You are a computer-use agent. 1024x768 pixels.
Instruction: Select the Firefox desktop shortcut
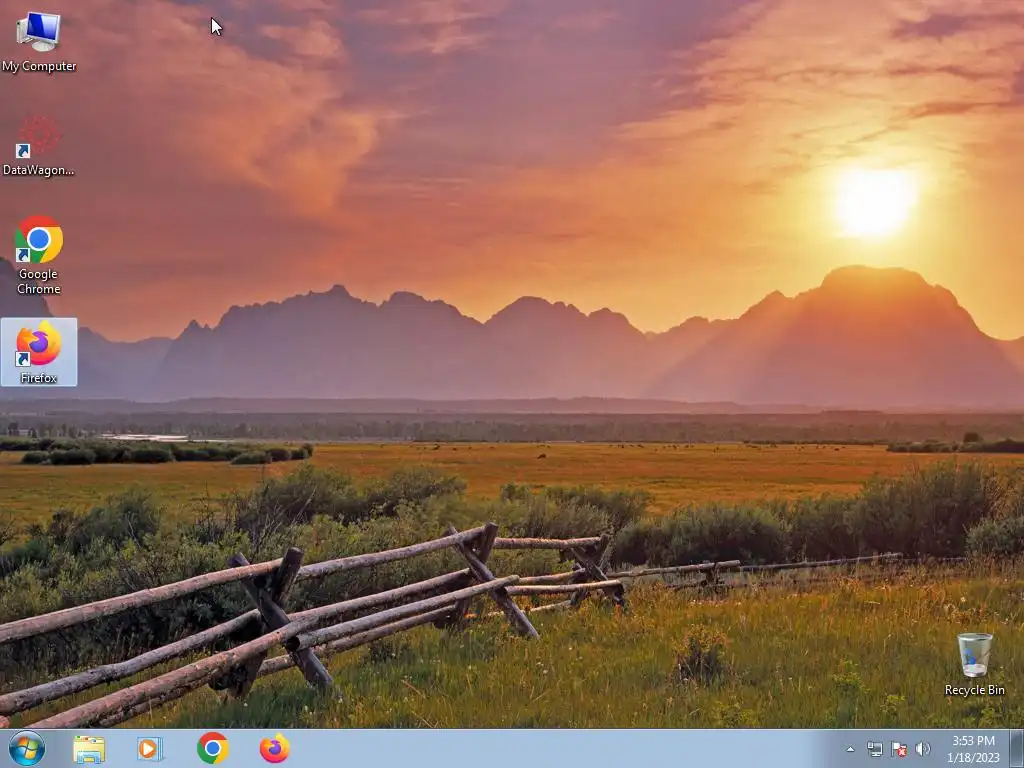pos(39,352)
